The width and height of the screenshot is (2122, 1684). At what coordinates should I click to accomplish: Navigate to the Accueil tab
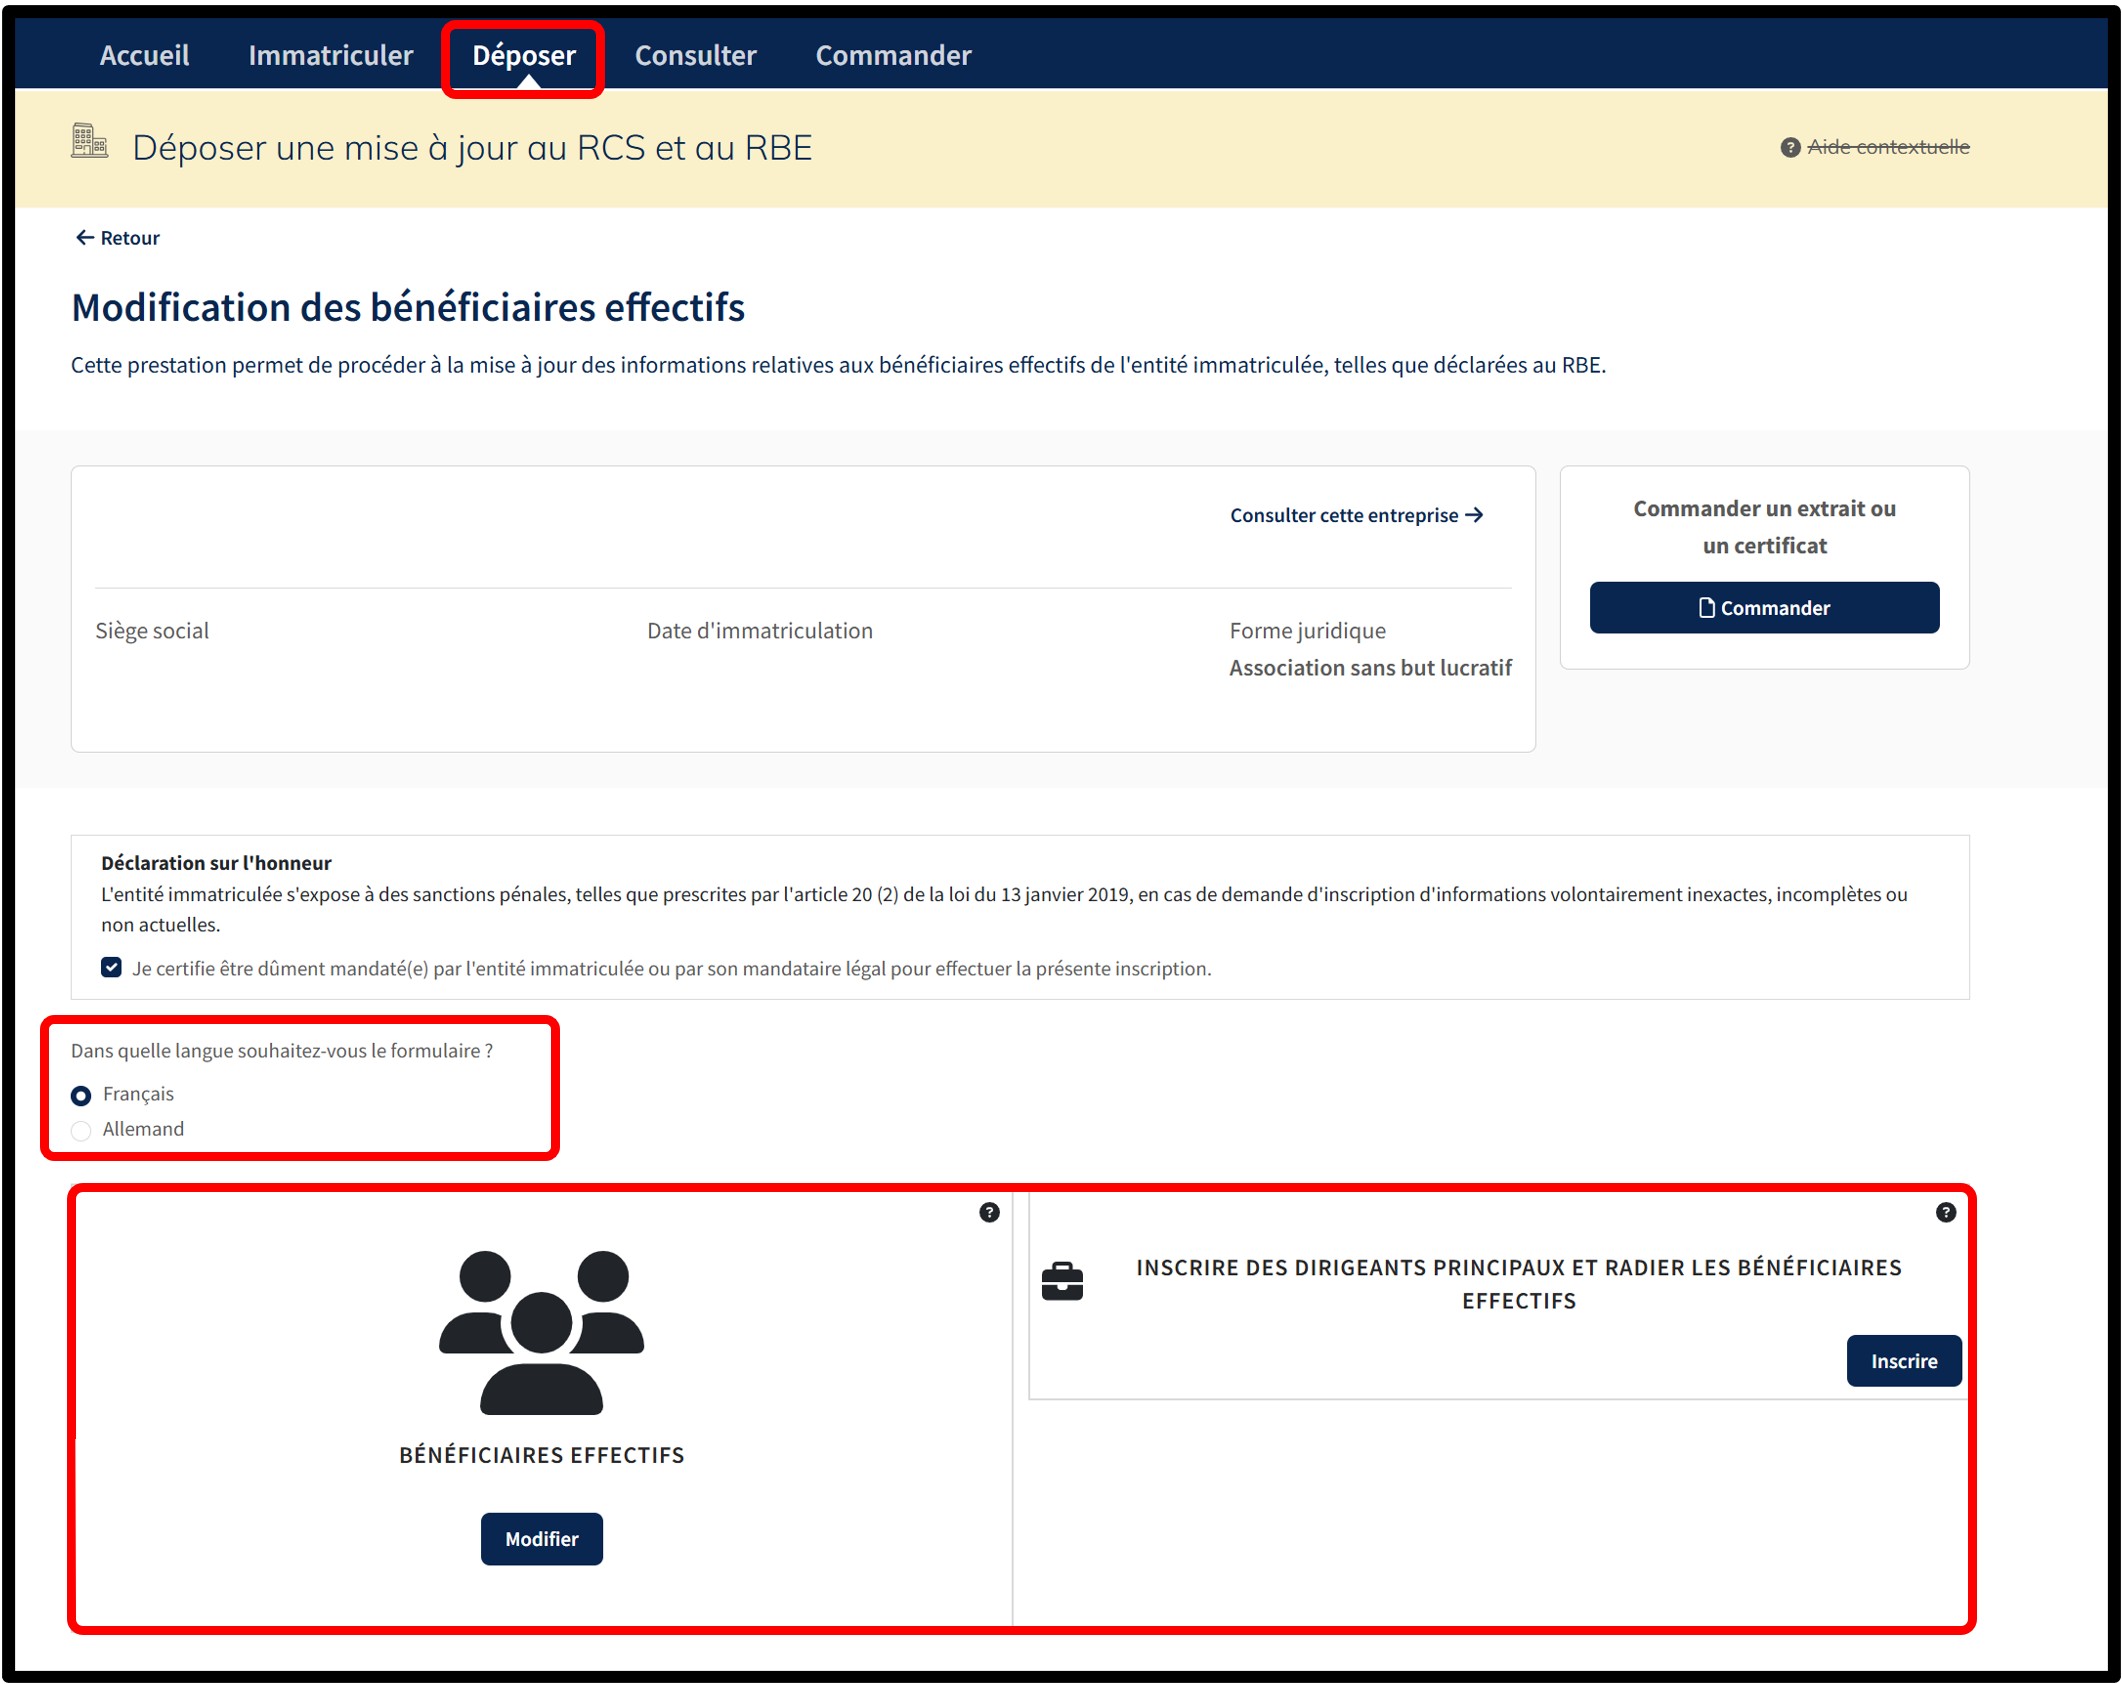pyautogui.click(x=144, y=55)
